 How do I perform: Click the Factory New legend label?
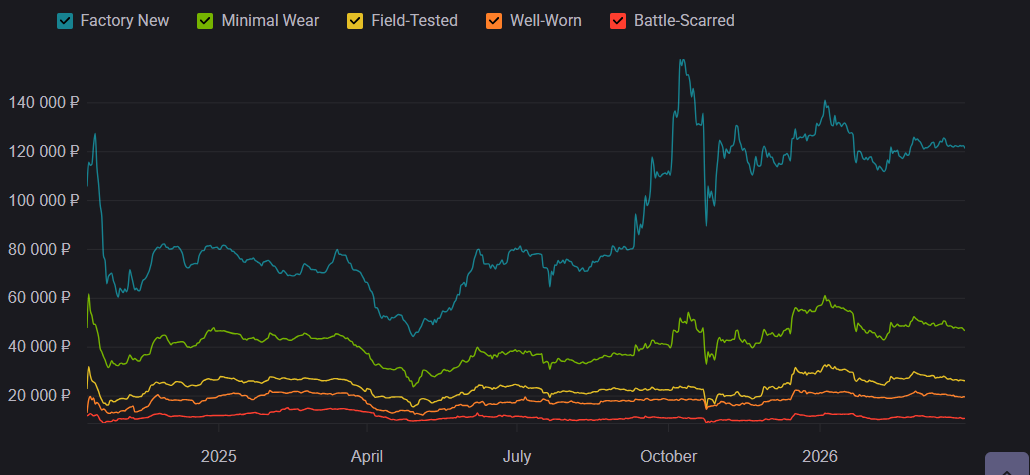(x=124, y=20)
